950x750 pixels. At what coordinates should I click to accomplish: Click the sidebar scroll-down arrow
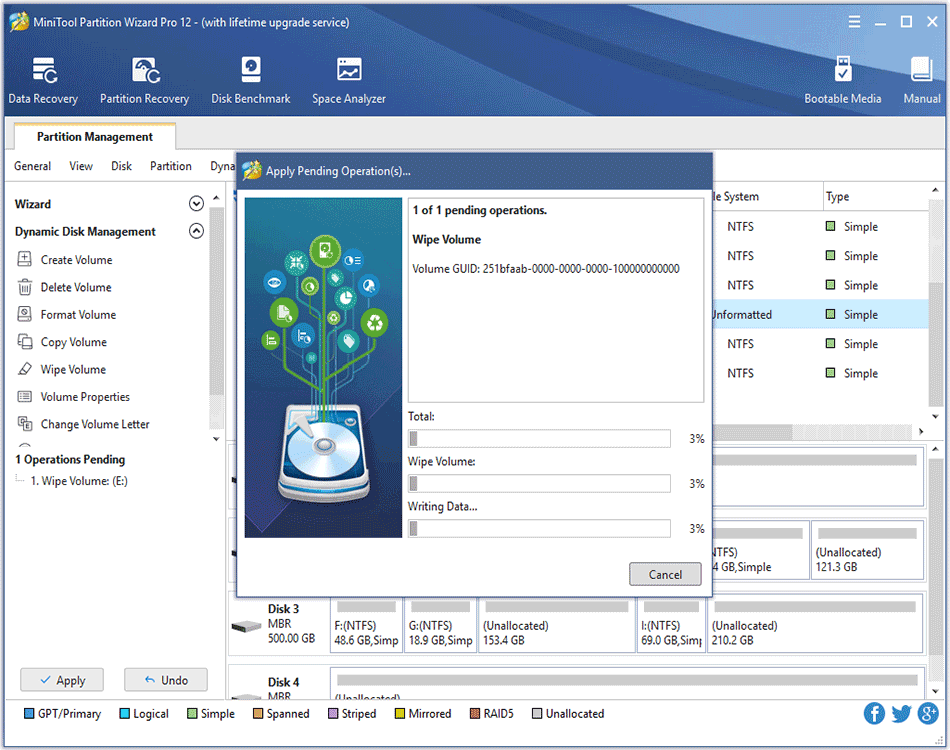pos(216,439)
